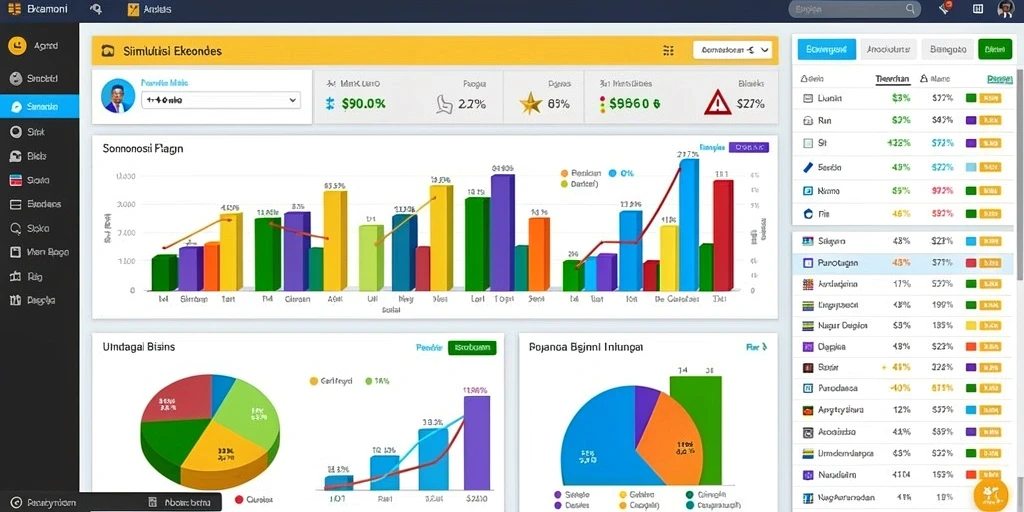Click the green Brobaum button in Undagal Bisins panel

coord(472,347)
